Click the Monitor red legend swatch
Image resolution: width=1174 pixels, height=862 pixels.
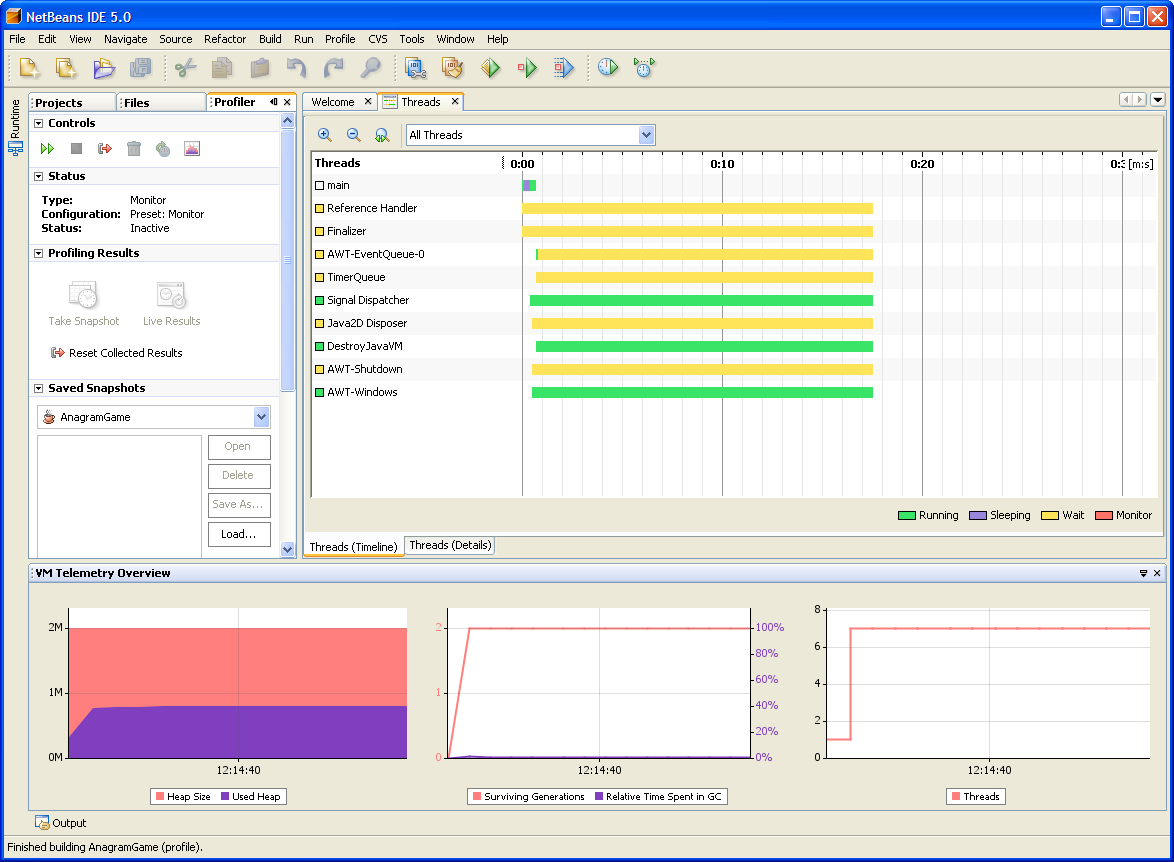pyautogui.click(x=1104, y=515)
